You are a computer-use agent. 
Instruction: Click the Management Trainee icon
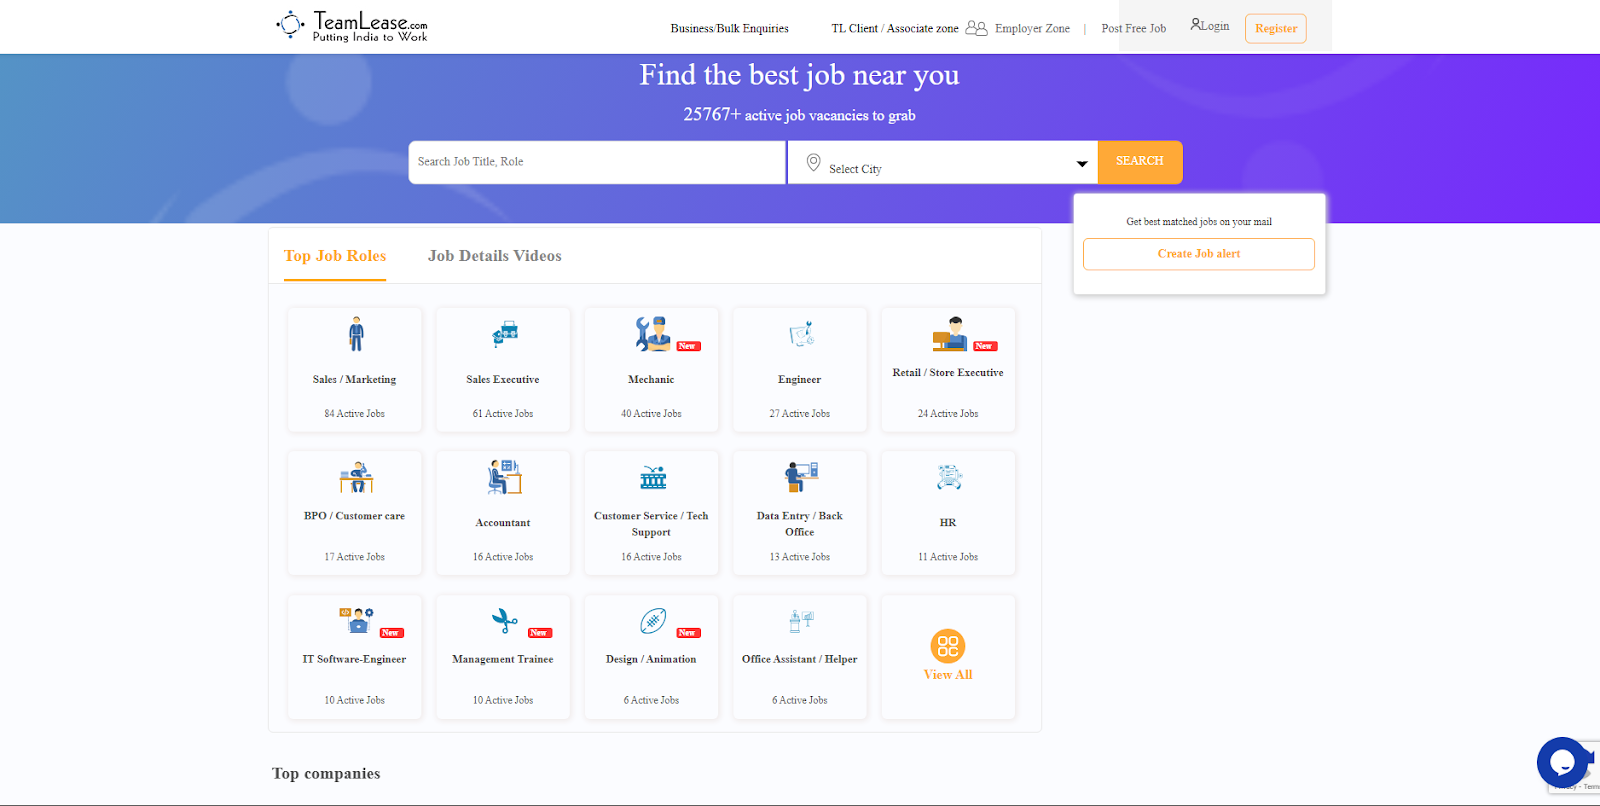click(505, 621)
